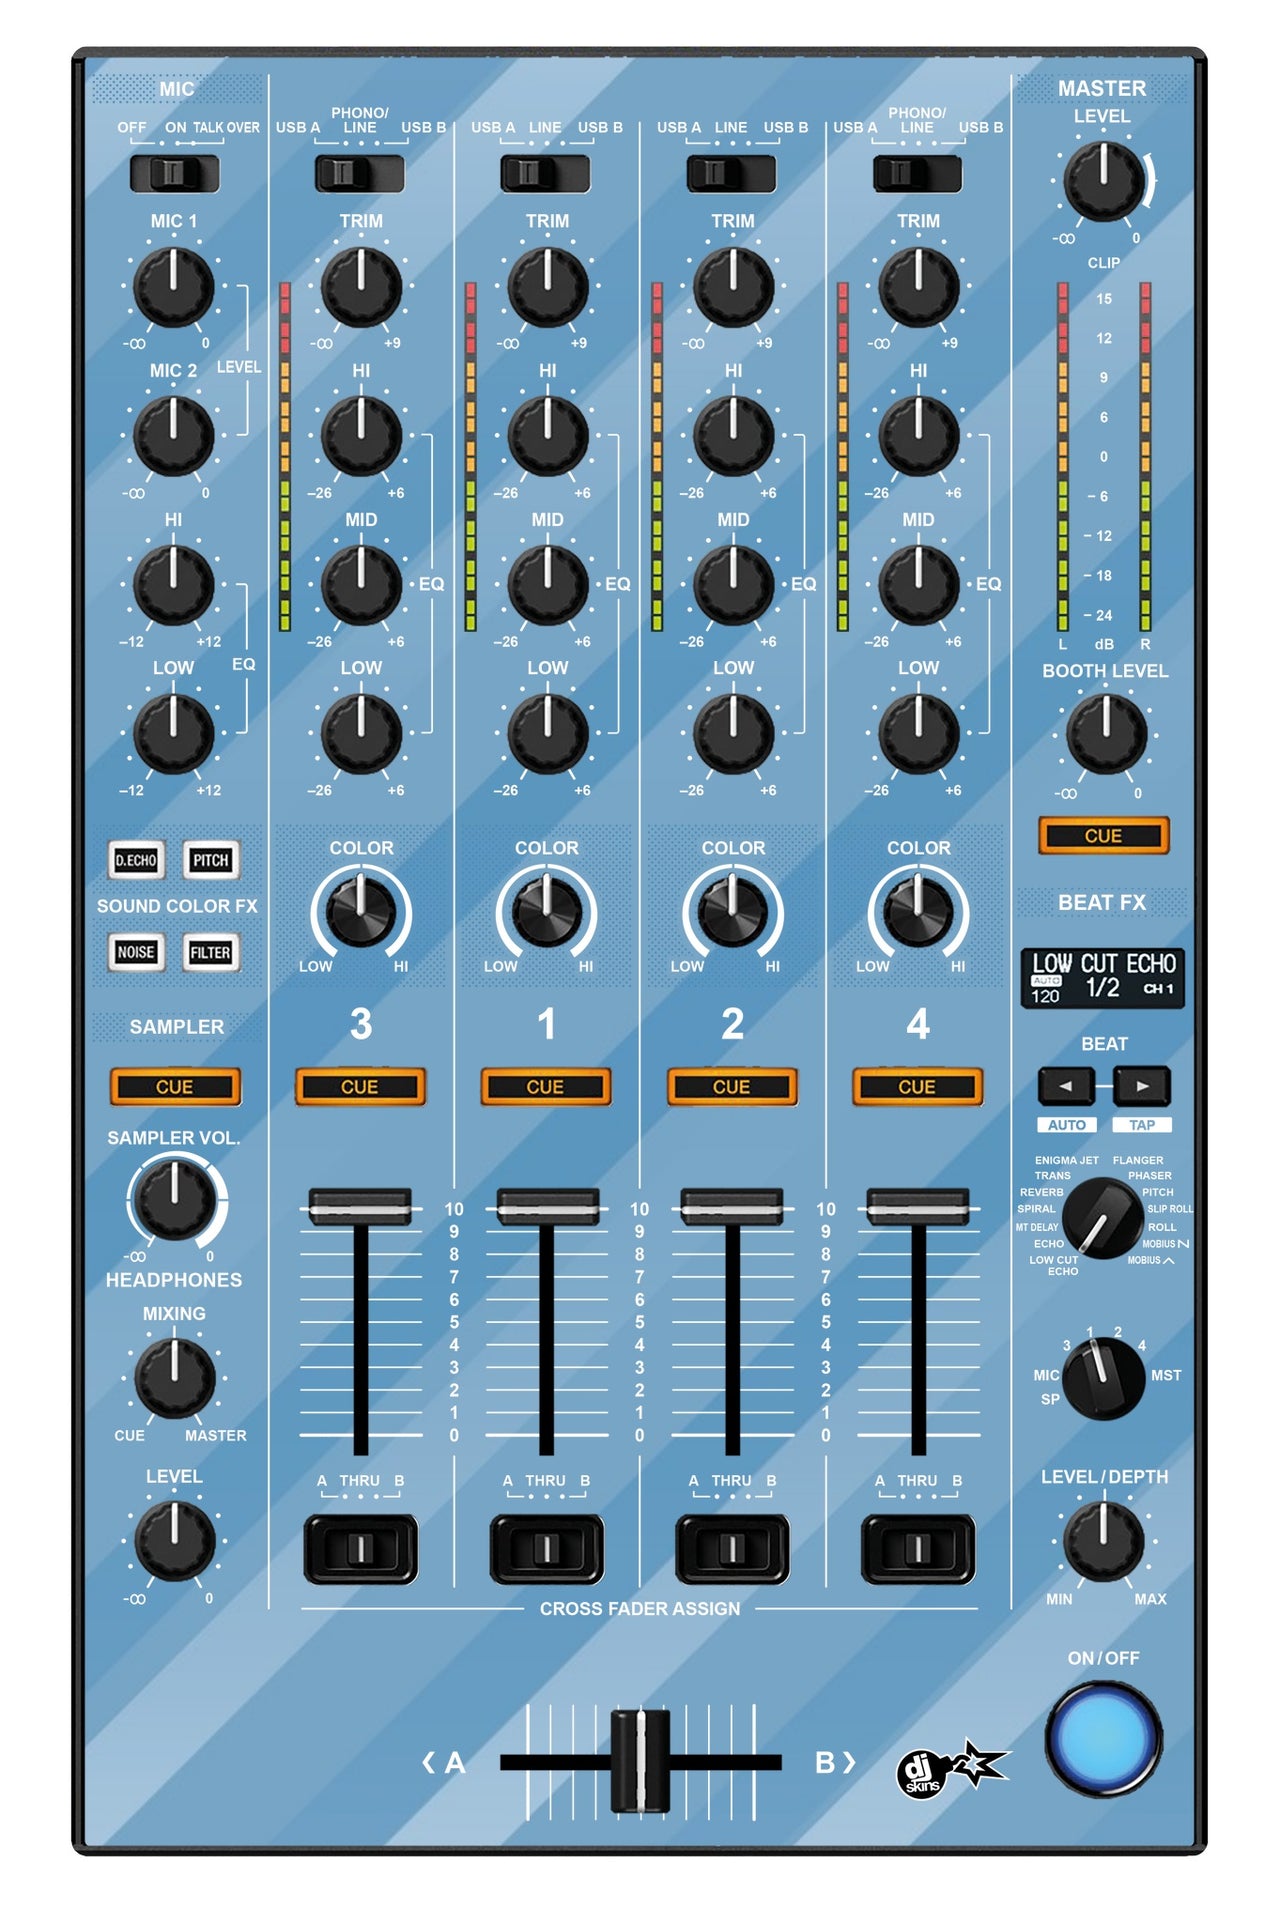This screenshot has width=1280, height=1923.
Task: Flip channel 1 crossfader assign A/THRU/B switch
Action: 546,1549
